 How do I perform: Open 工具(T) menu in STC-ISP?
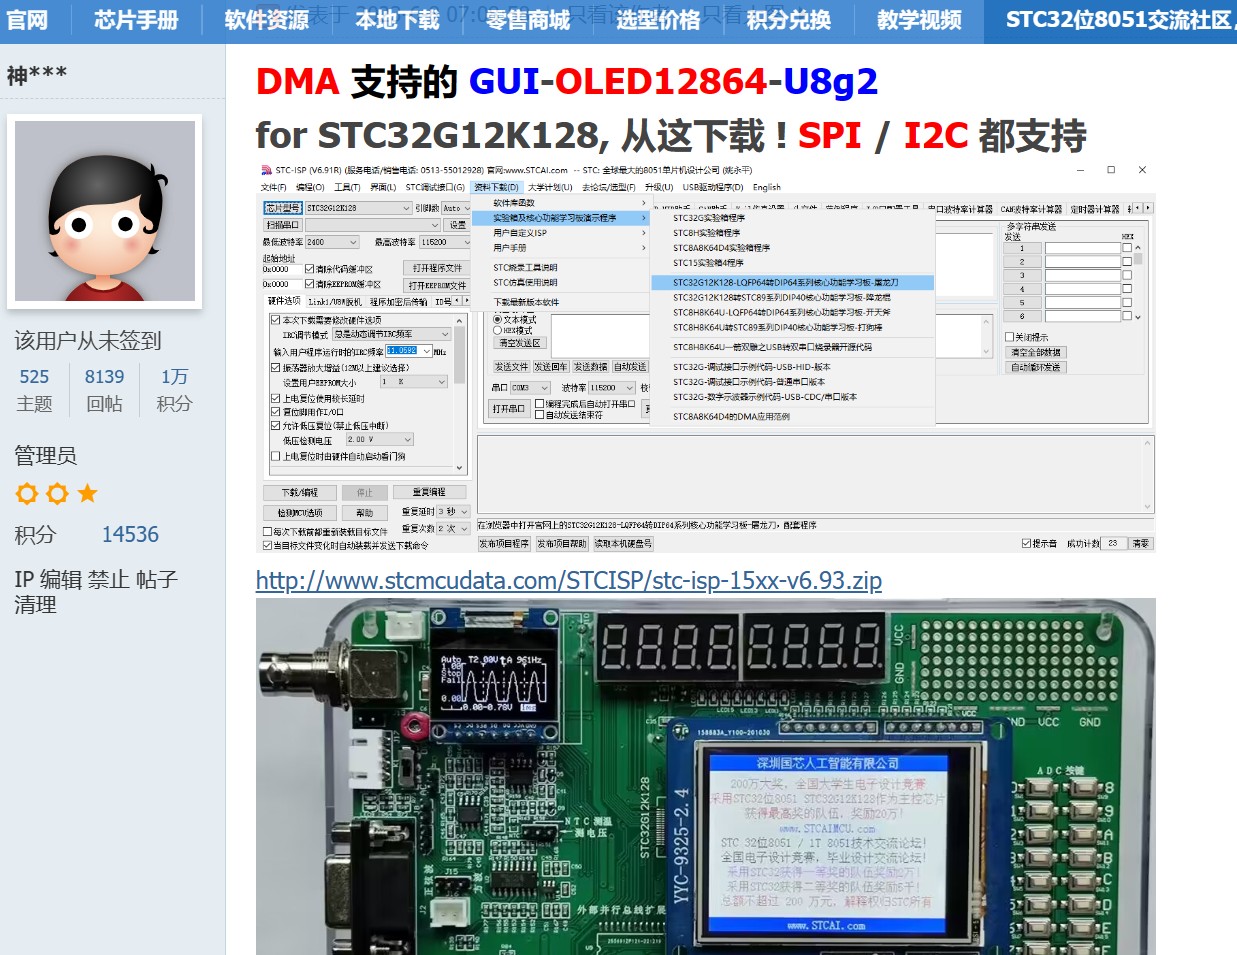[347, 187]
